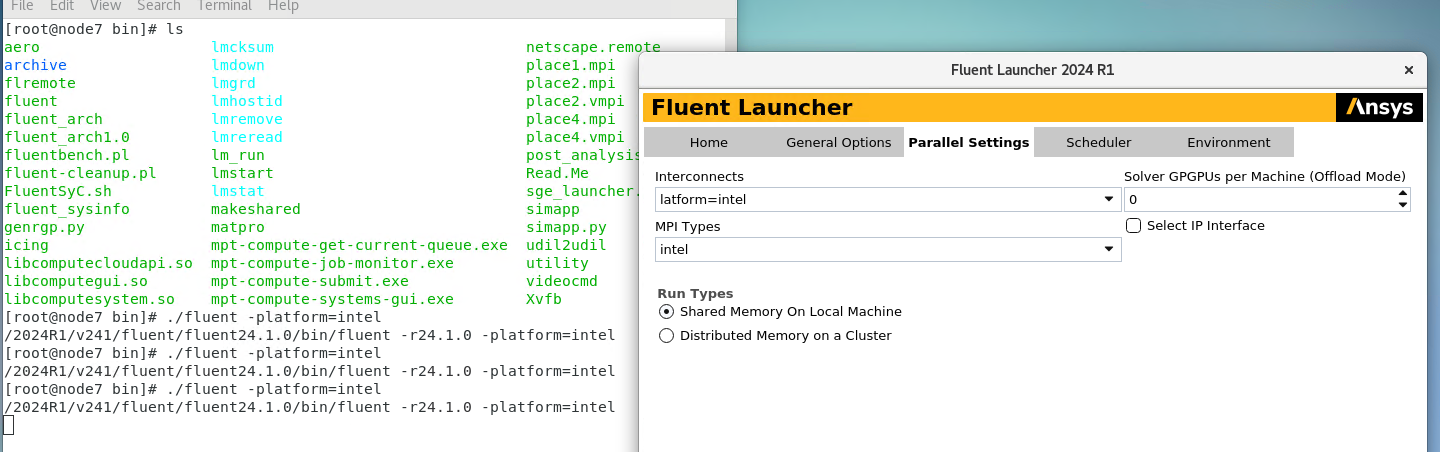Click 'lm_run' in the terminal listing
The image size is (1440, 452).
(238, 155)
